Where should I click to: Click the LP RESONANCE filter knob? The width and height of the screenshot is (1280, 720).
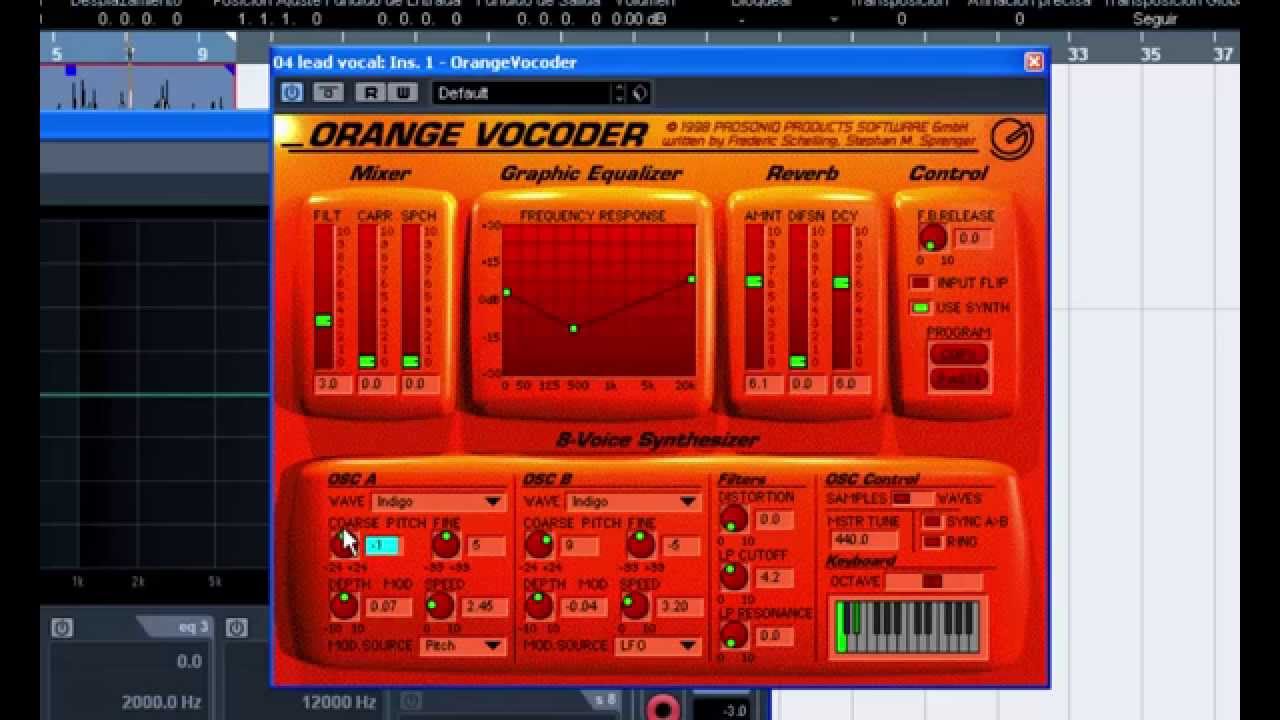pos(733,635)
